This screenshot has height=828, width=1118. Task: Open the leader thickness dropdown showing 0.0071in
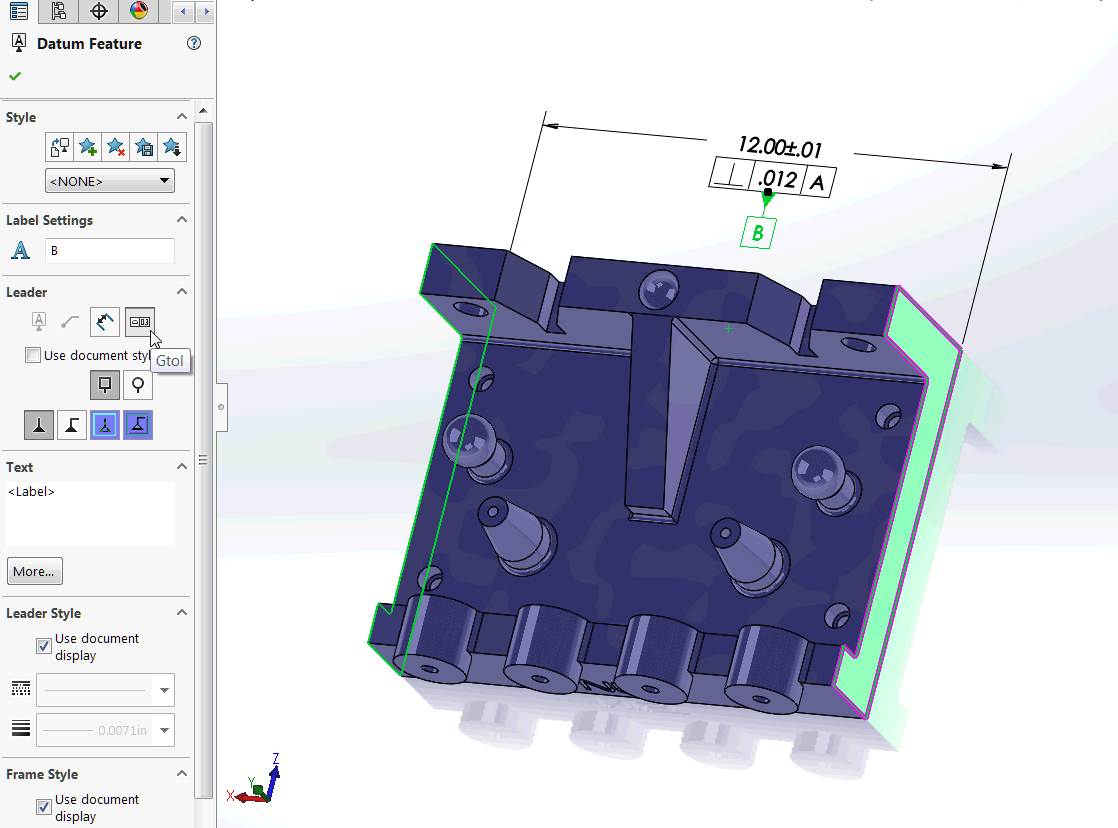coord(163,730)
